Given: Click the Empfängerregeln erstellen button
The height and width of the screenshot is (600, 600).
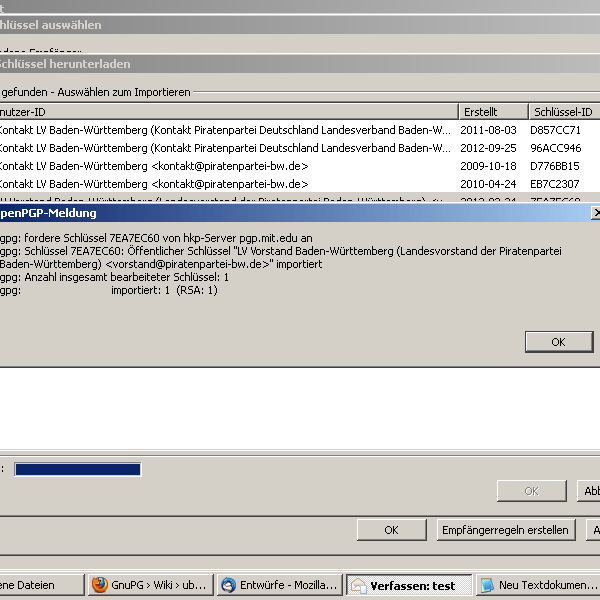Looking at the screenshot, I should point(506,530).
